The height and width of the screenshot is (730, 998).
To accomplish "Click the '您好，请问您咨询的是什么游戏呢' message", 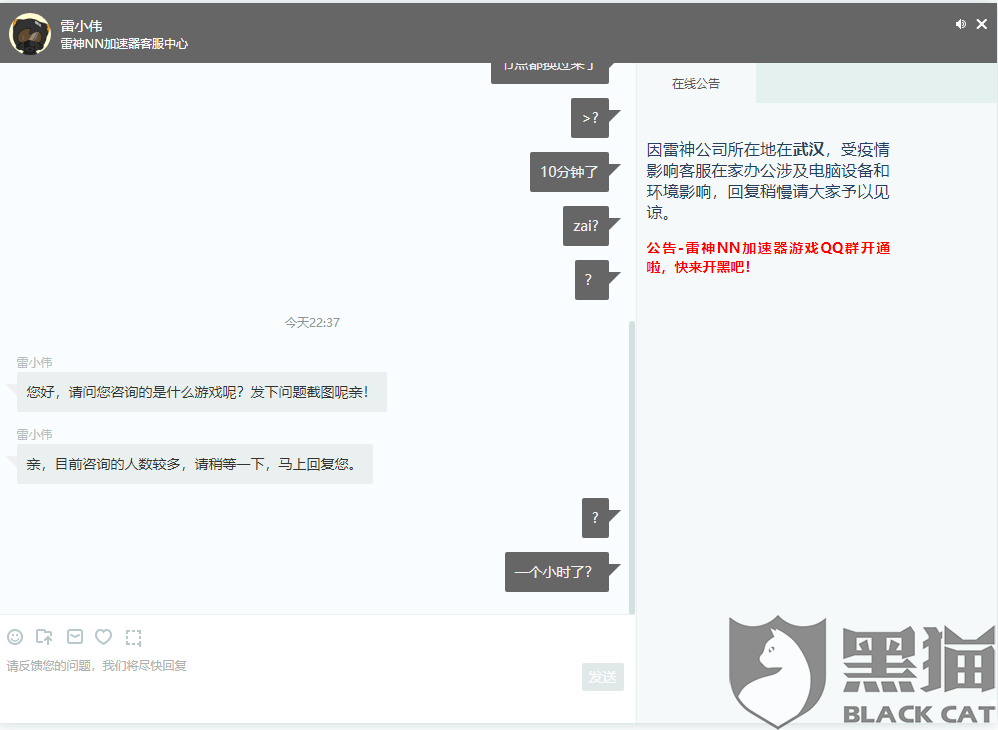I will [202, 392].
